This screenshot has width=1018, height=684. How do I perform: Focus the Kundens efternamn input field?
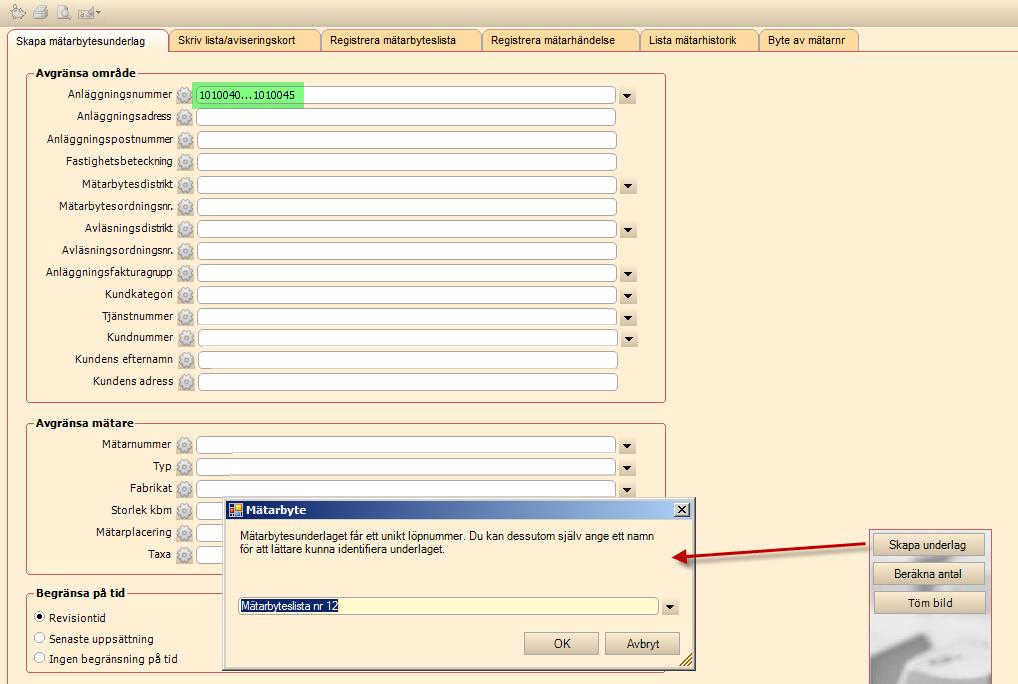click(408, 360)
